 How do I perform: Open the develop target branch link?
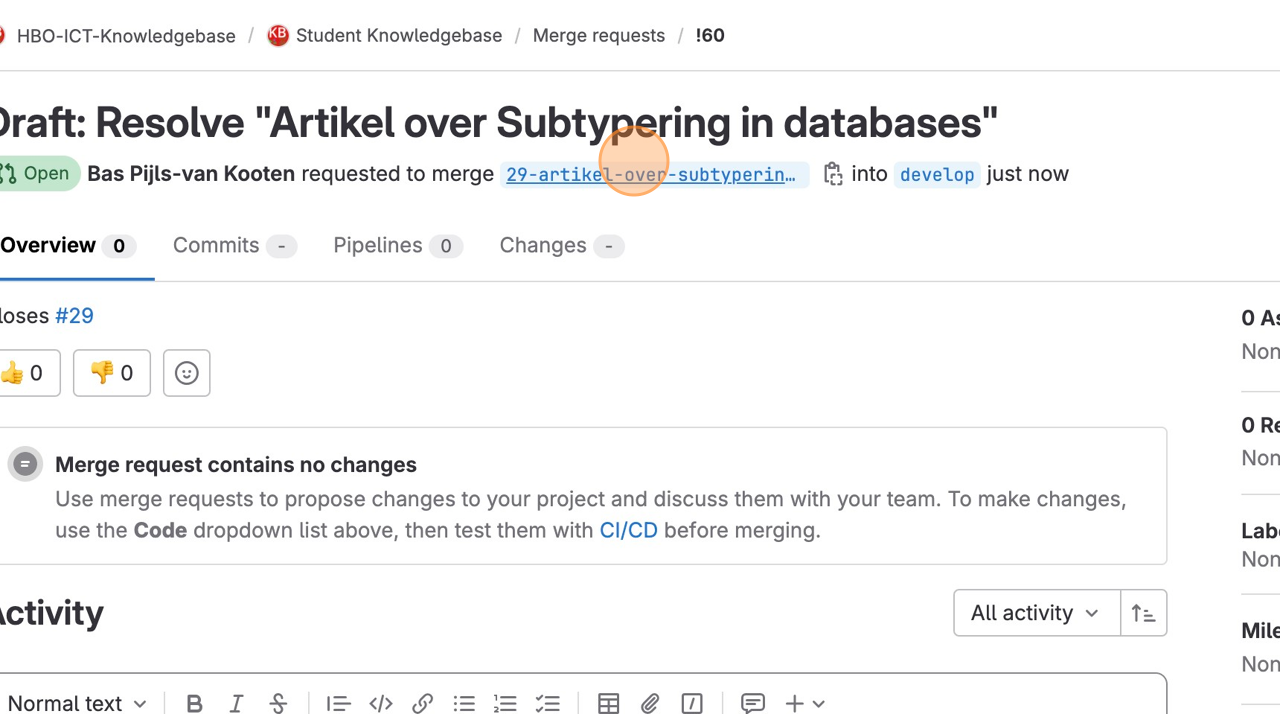click(x=937, y=174)
